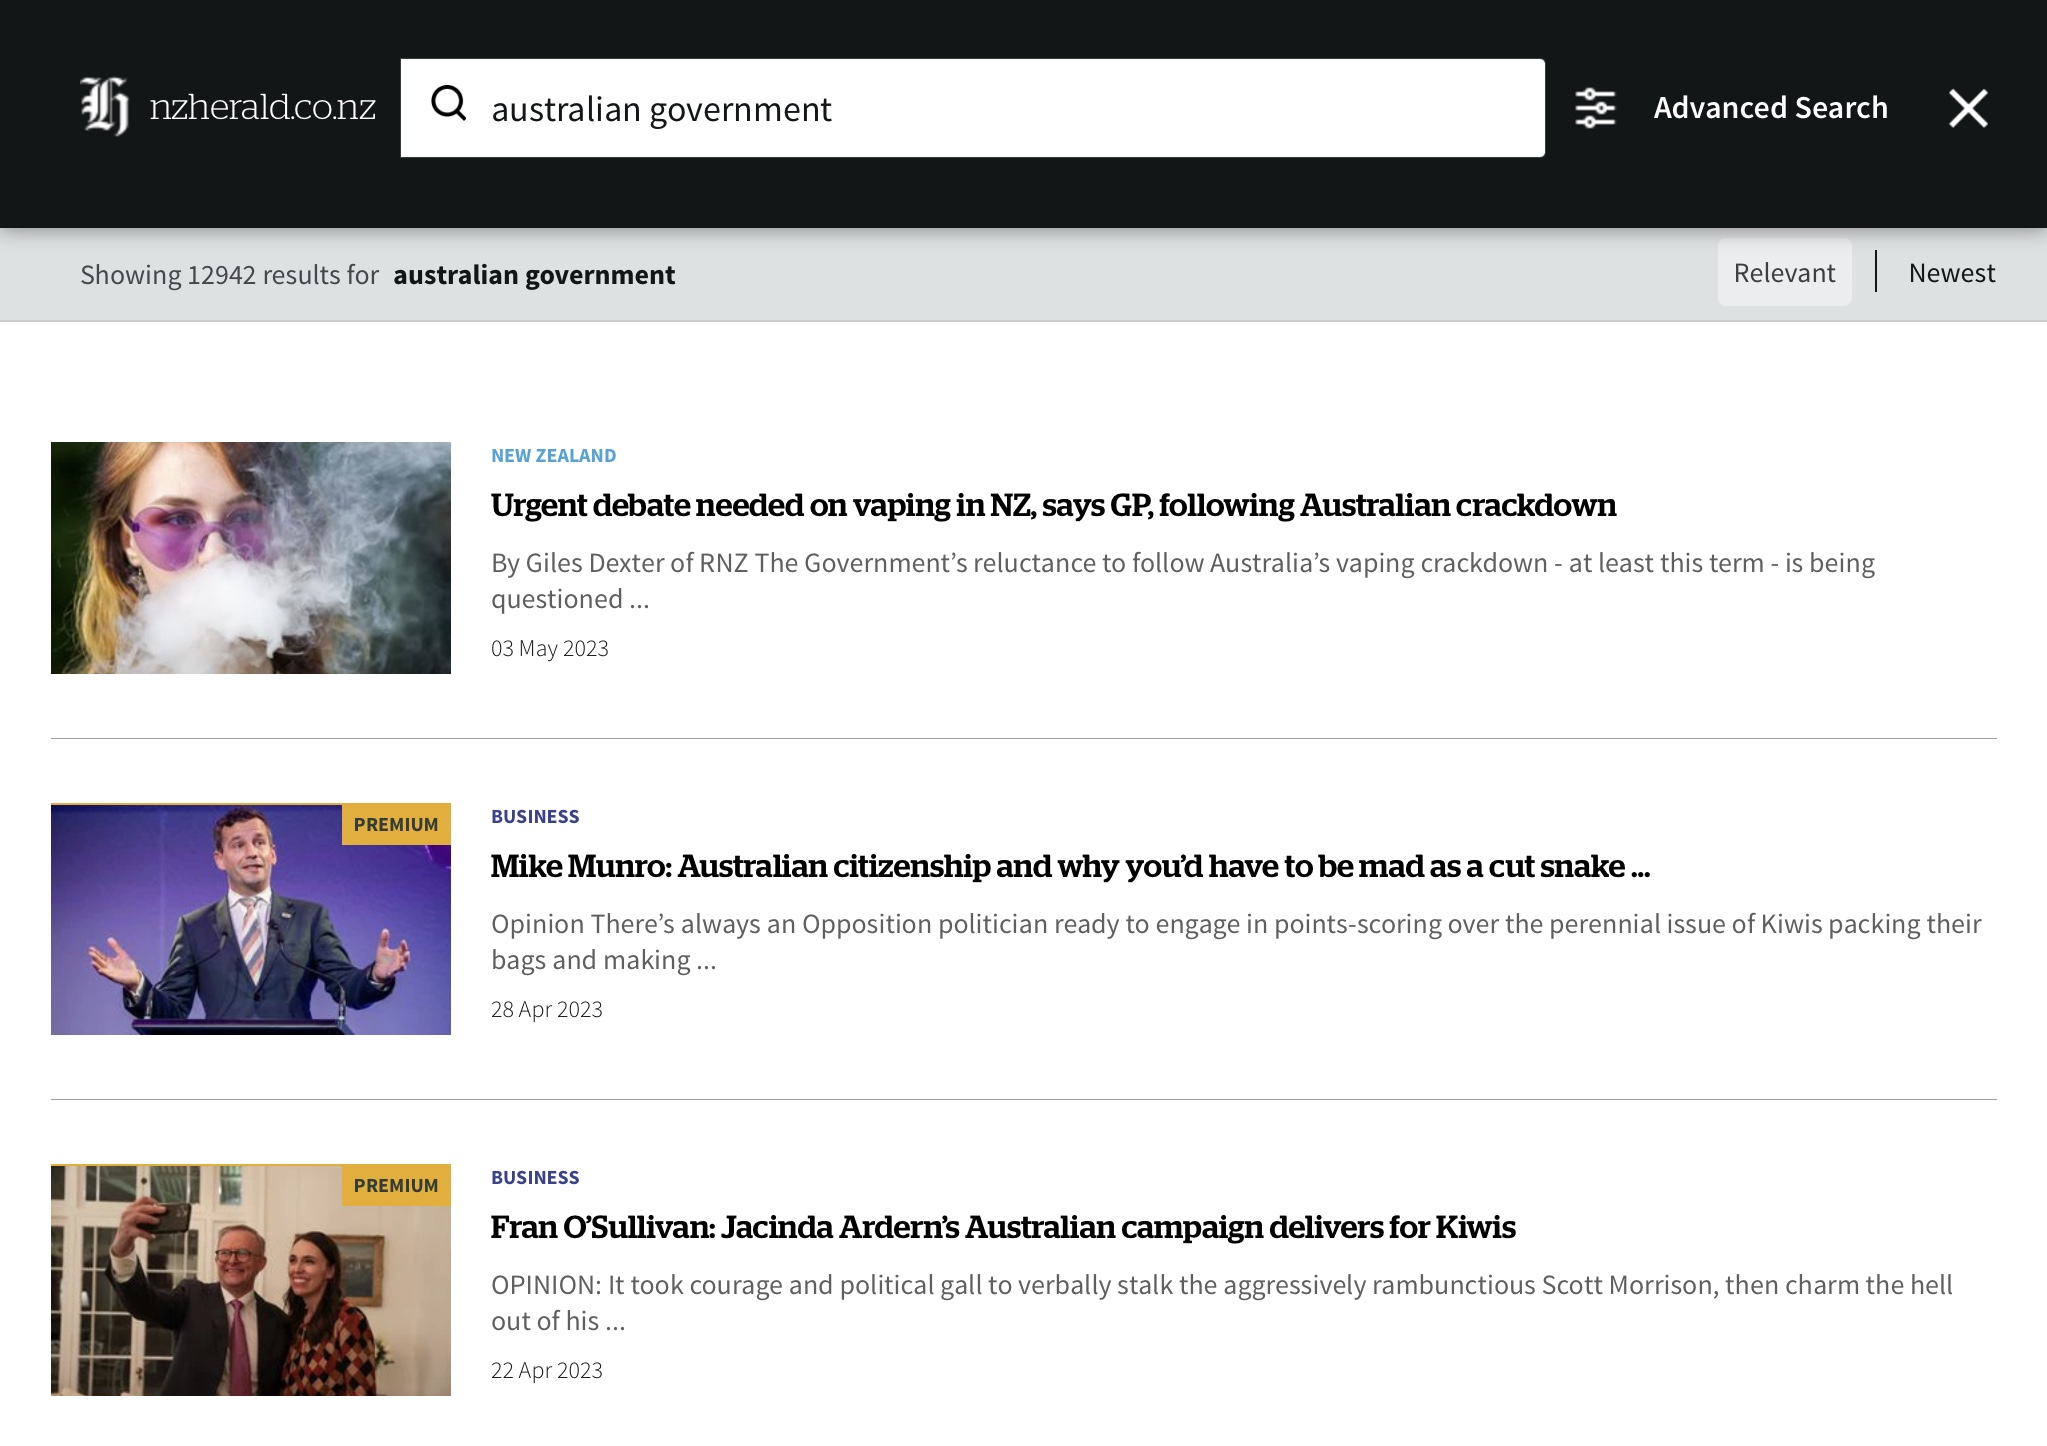Open the podium speaker article thumbnail
Image resolution: width=2047 pixels, height=1446 pixels.
pos(251,919)
